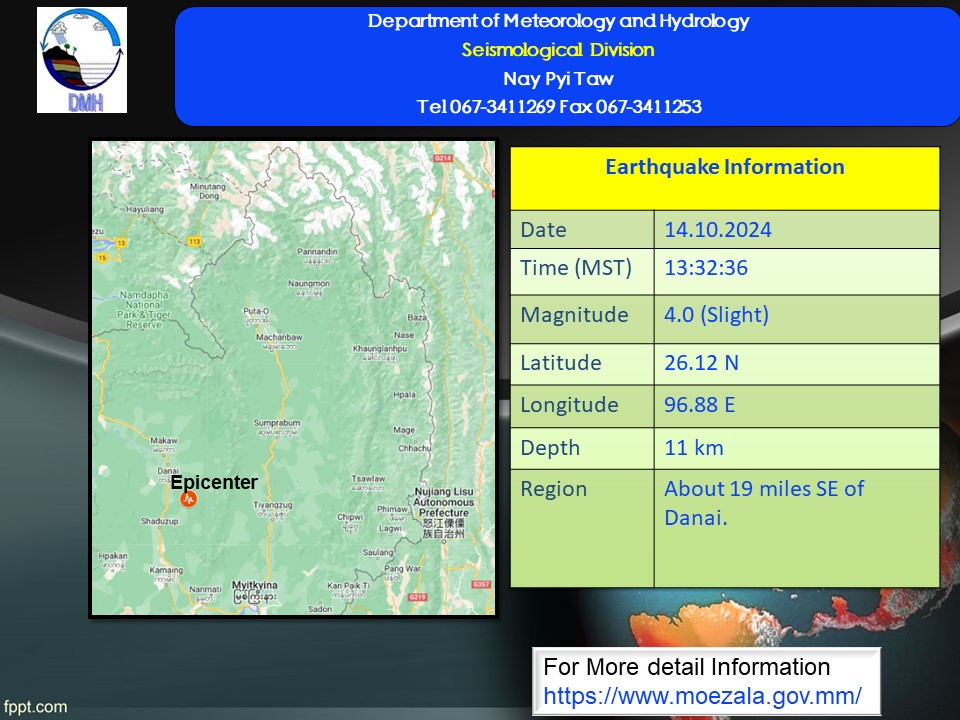Screen dimensions: 960x720
Task: Click the Seismological Division heading
Action: coord(558,50)
